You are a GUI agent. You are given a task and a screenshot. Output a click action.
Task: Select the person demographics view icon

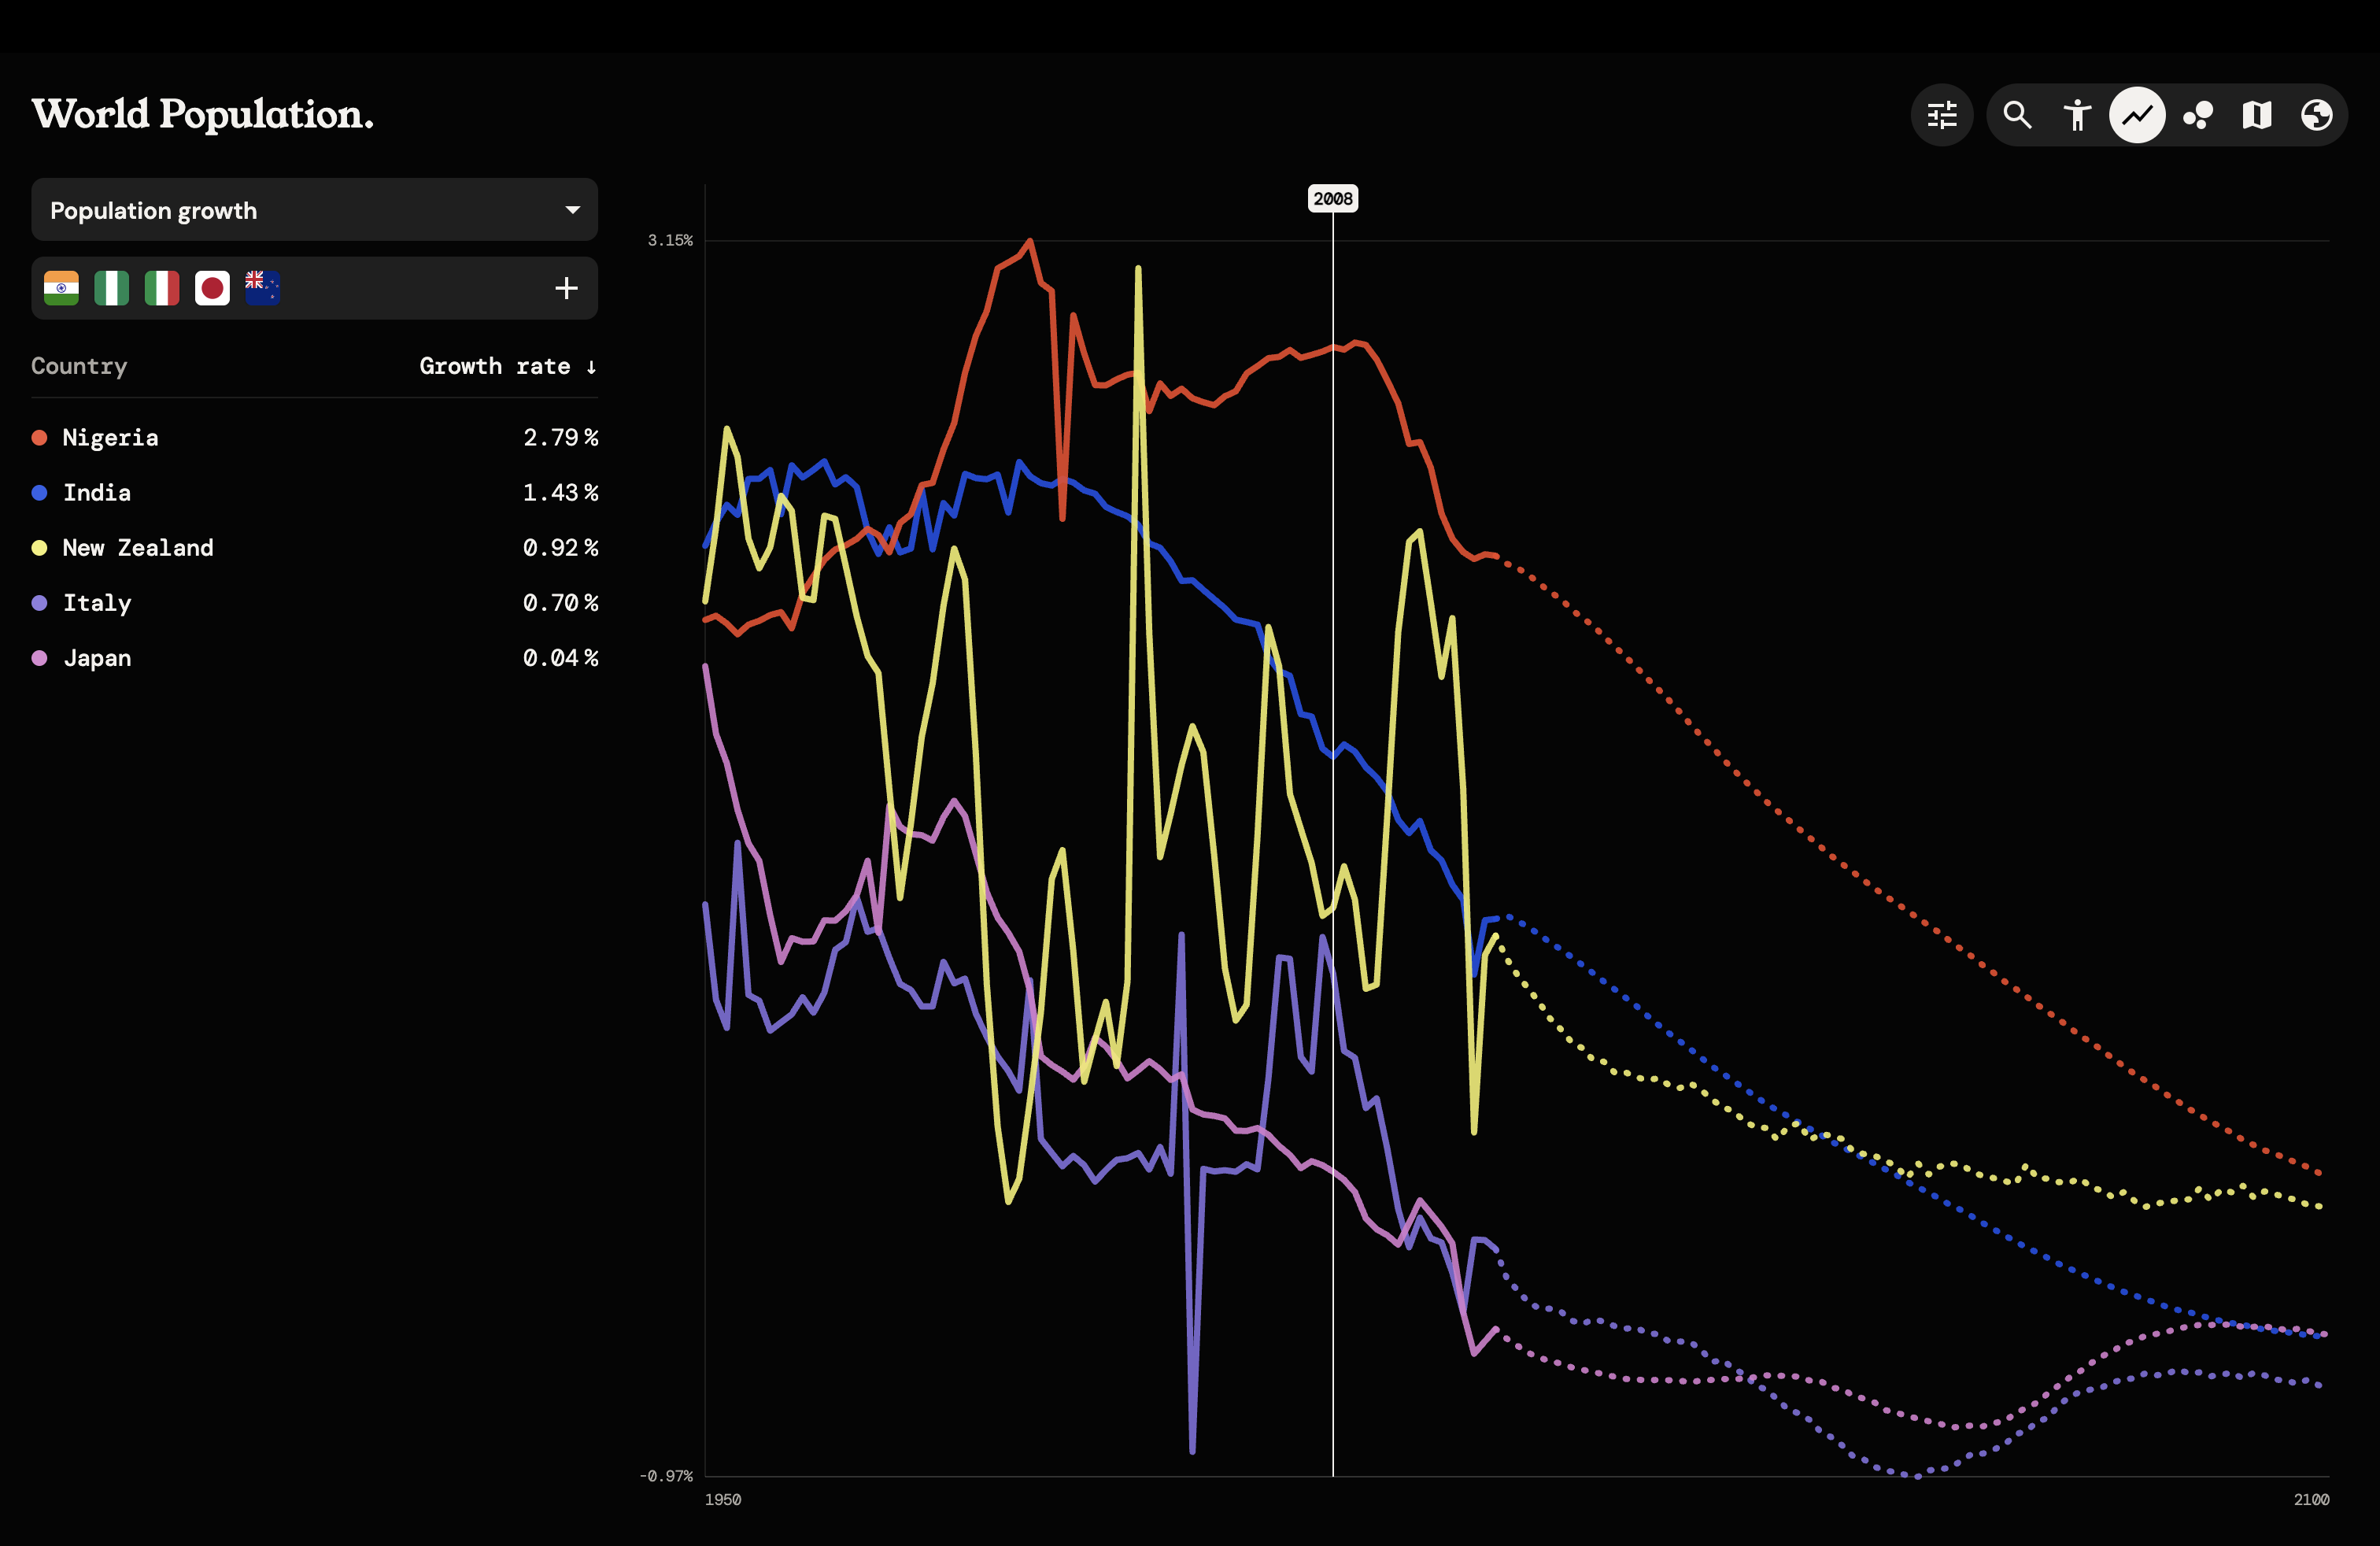click(x=2077, y=115)
